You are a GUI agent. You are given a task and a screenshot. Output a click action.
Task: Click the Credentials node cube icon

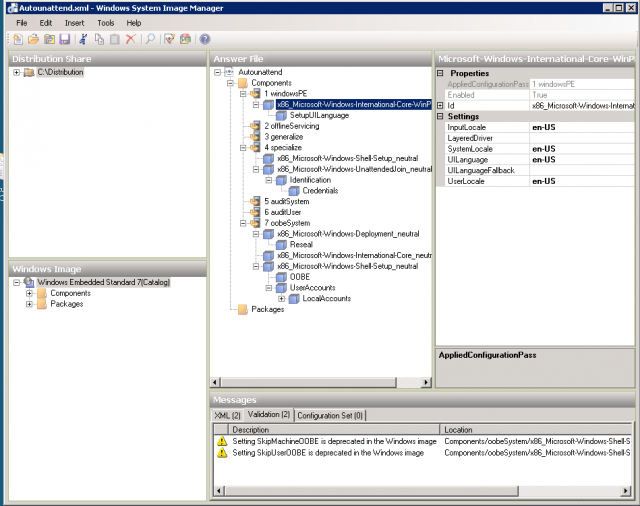tap(294, 191)
